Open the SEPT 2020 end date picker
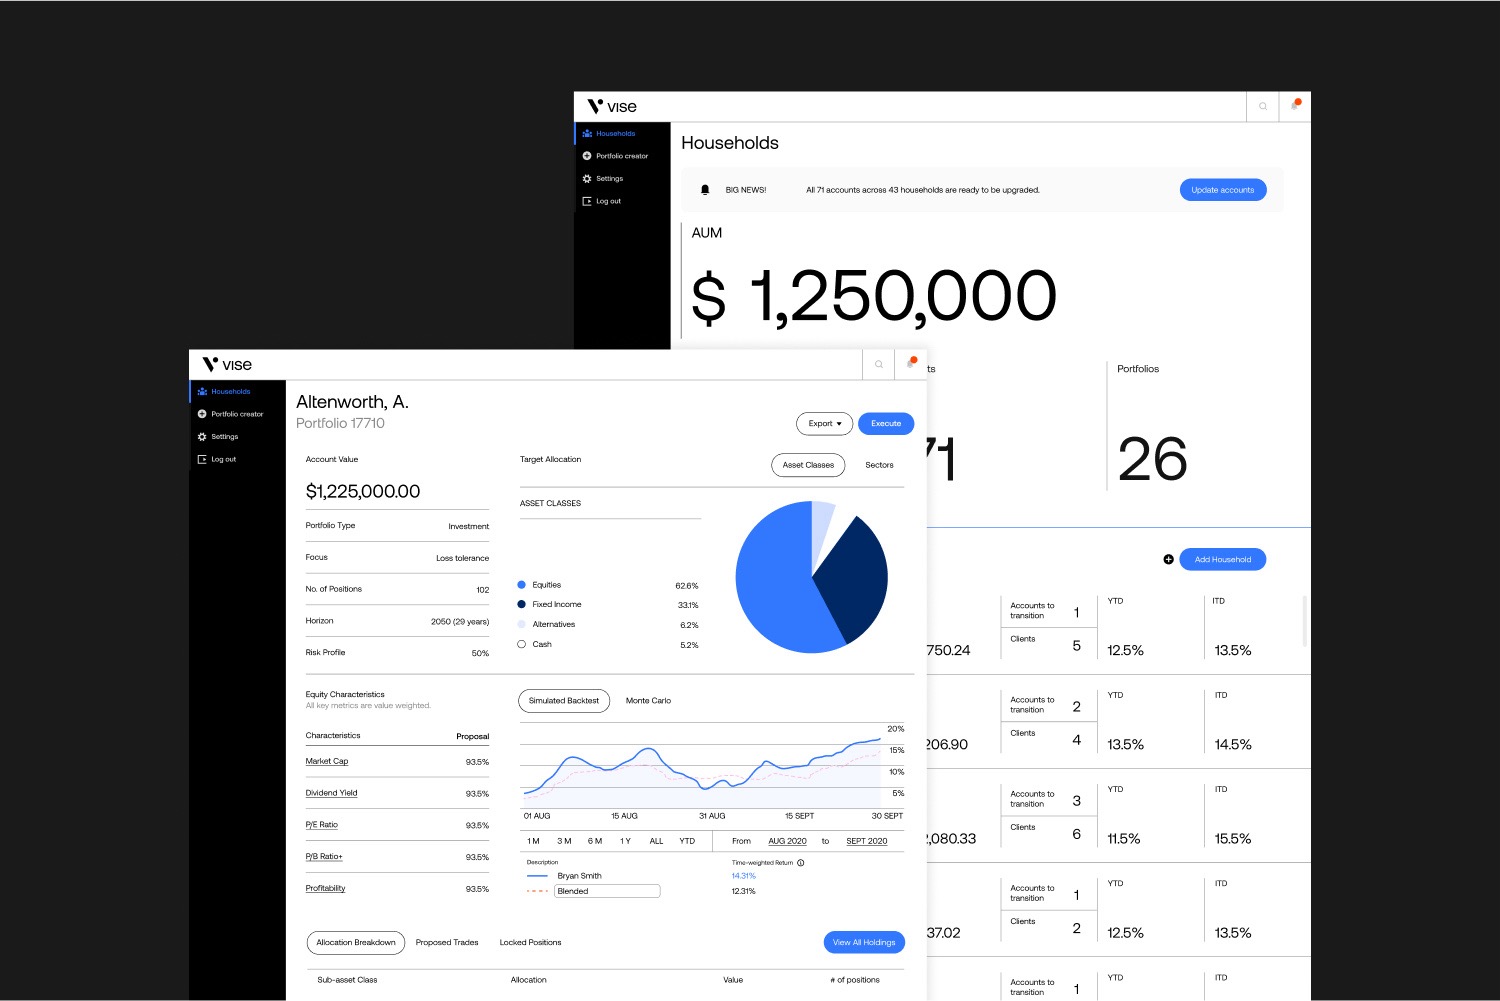This screenshot has width=1500, height=1001. [866, 841]
